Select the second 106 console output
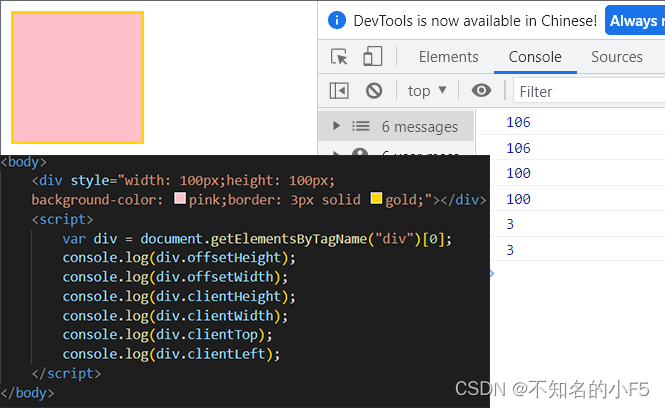 pos(518,148)
